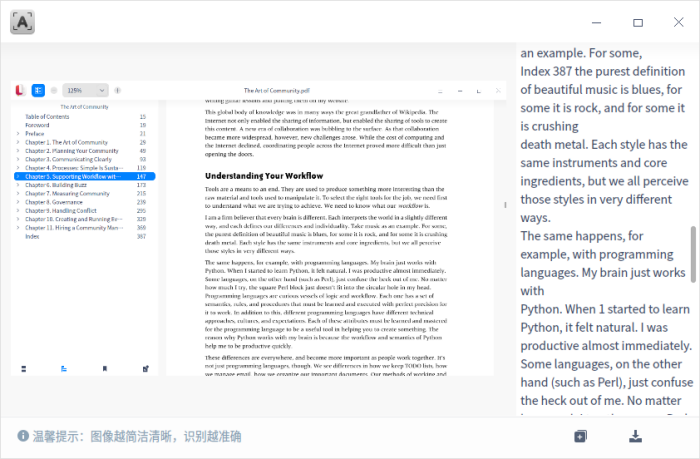Select 'Chapter 1. The Art of Community' row

coord(85,142)
